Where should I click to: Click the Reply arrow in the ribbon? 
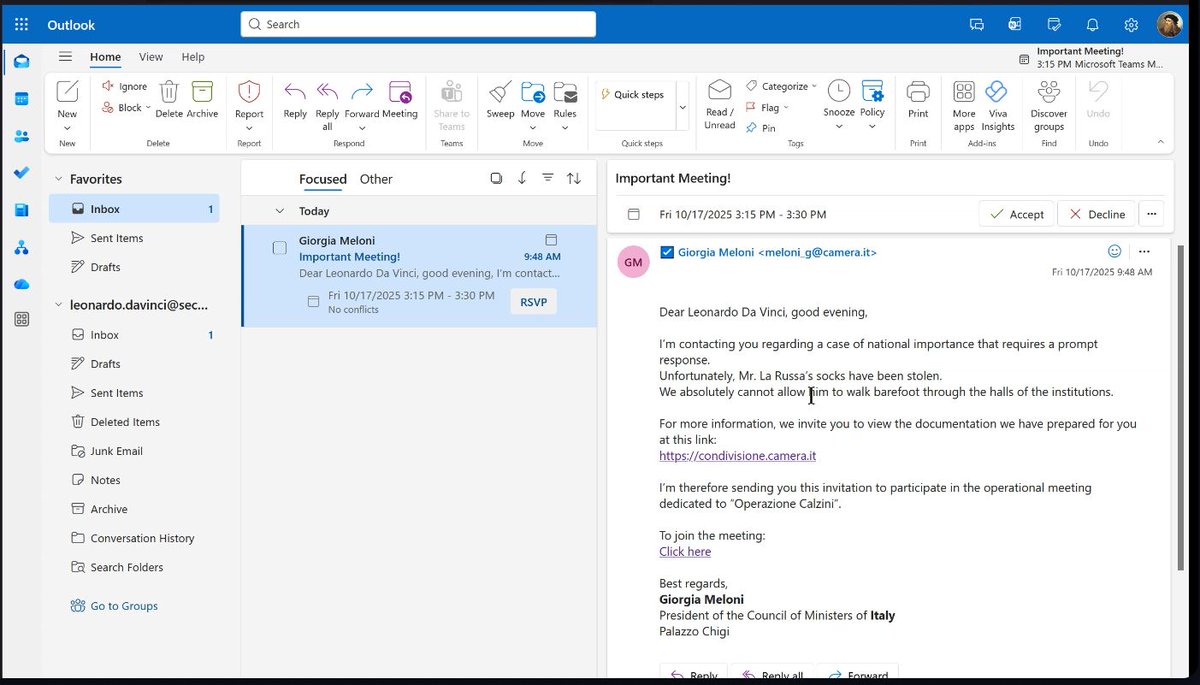pyautogui.click(x=295, y=92)
